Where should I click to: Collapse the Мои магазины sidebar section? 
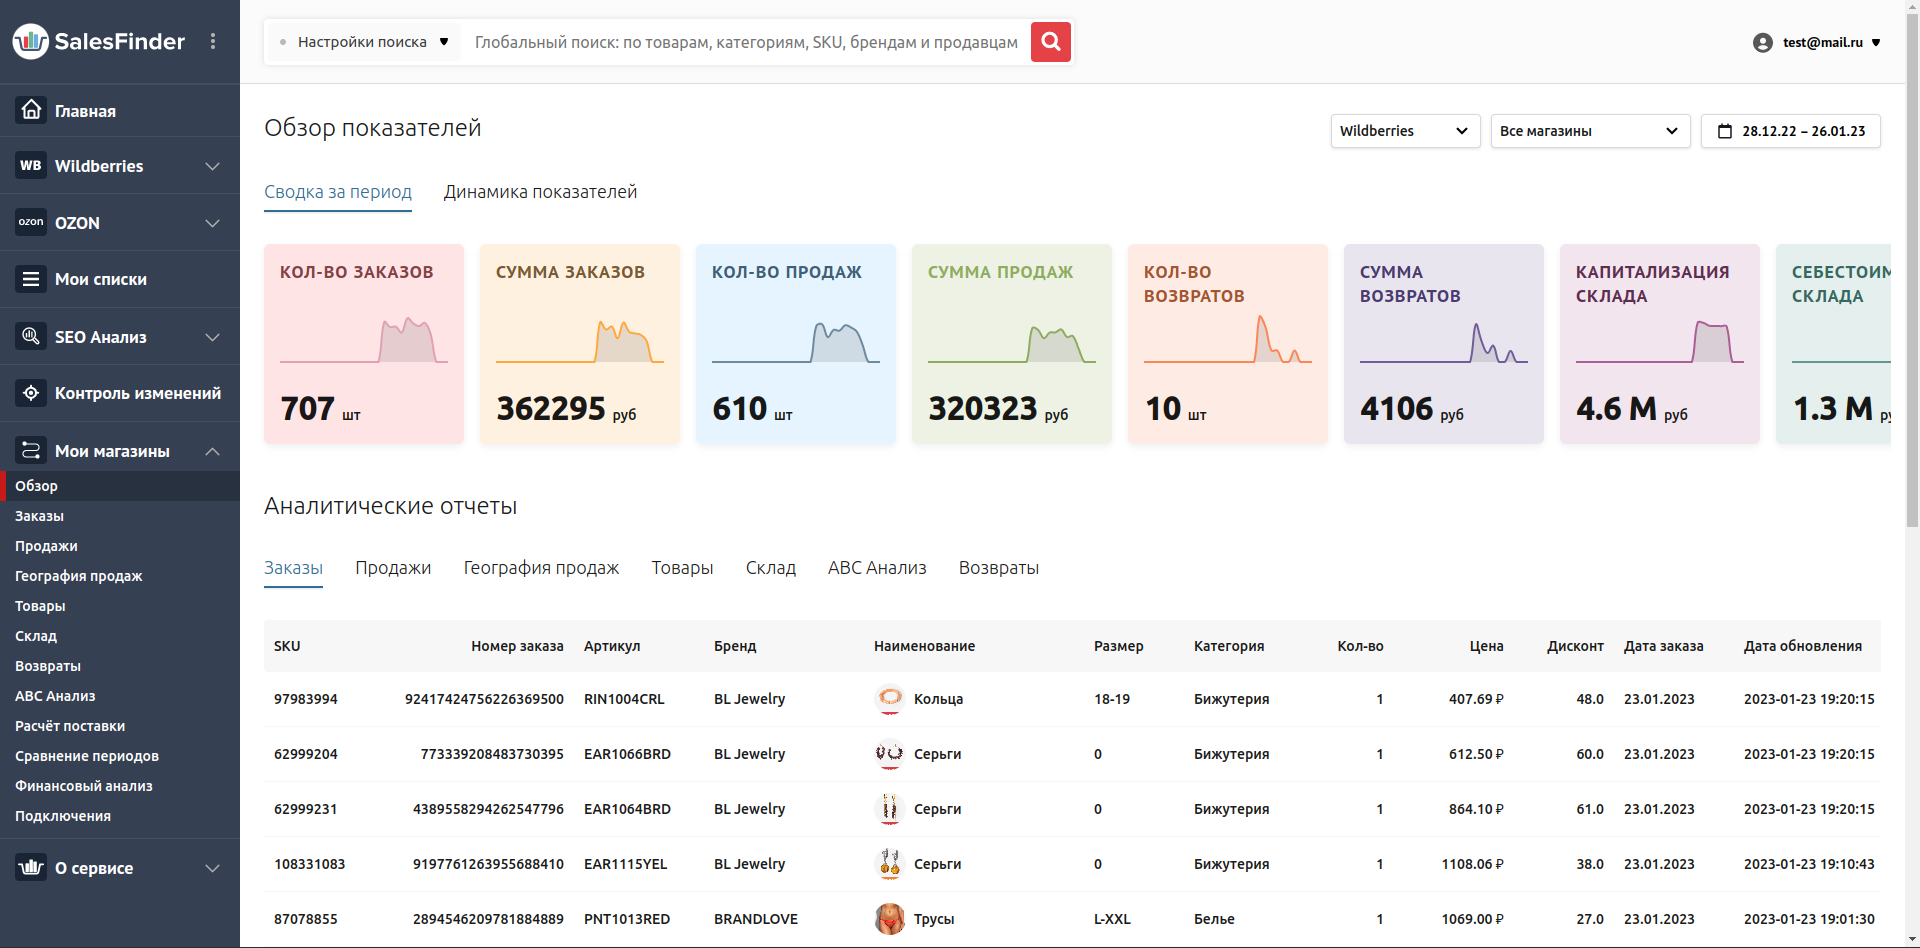[x=212, y=451]
